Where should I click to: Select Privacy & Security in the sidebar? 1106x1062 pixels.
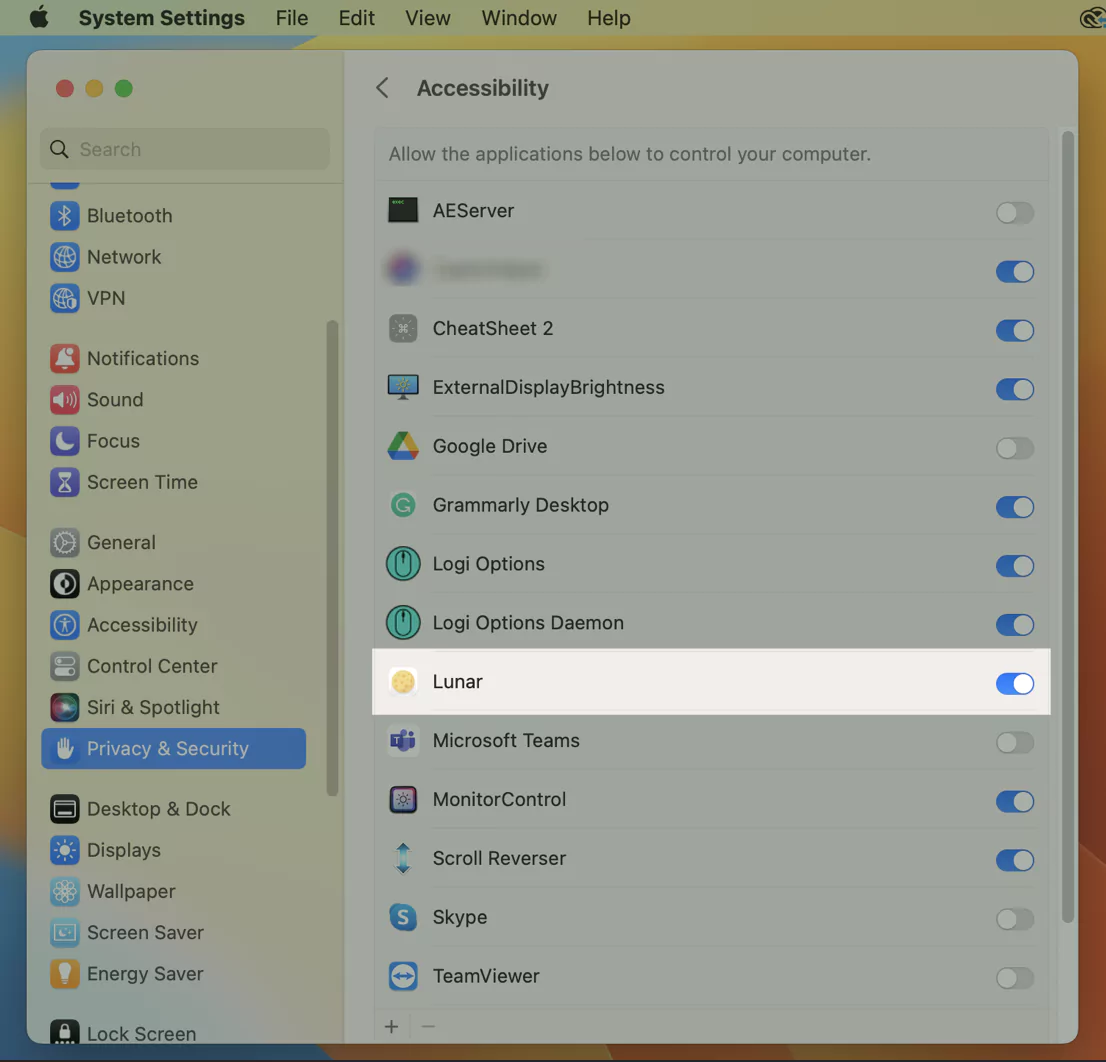pyautogui.click(x=174, y=749)
